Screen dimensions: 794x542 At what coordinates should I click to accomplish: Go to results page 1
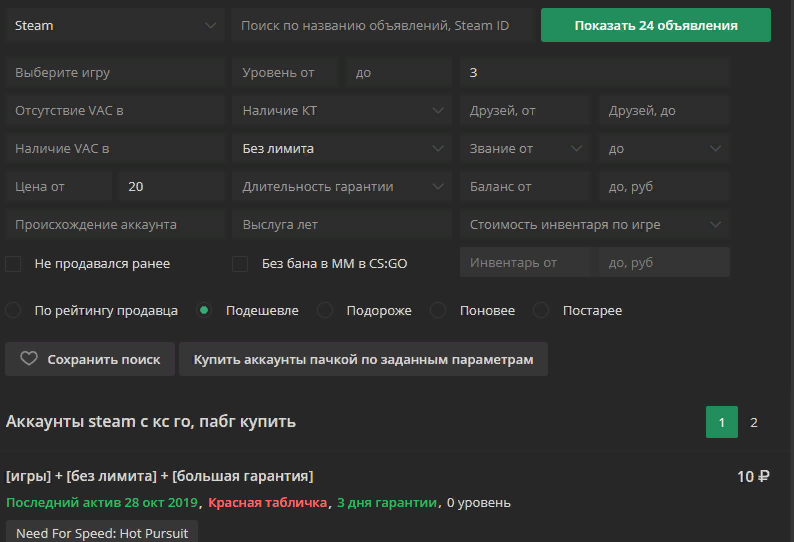click(x=722, y=422)
